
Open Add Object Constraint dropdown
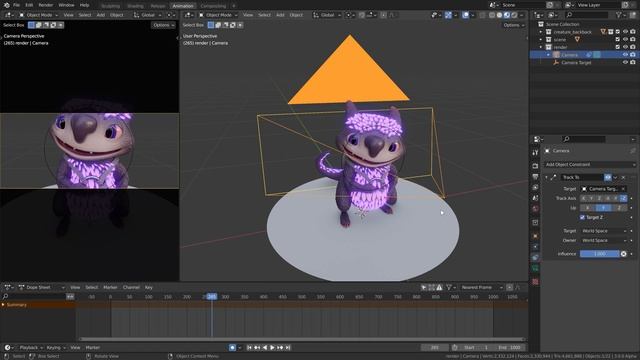pos(590,164)
